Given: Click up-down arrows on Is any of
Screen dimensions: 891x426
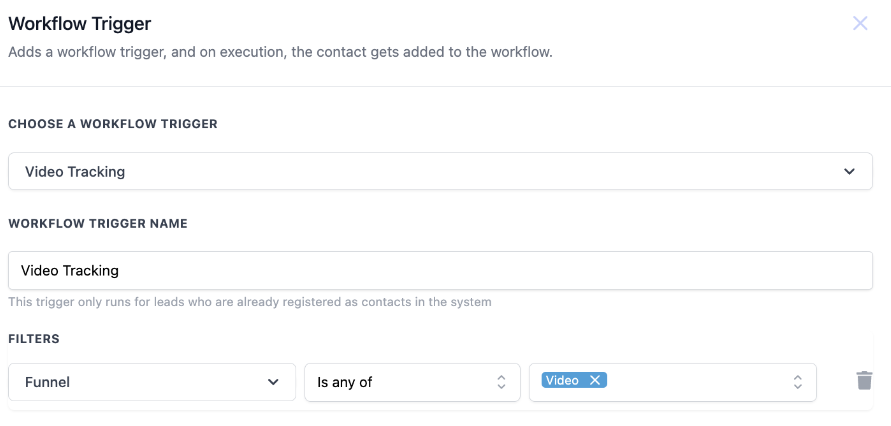Looking at the screenshot, I should 501,382.
